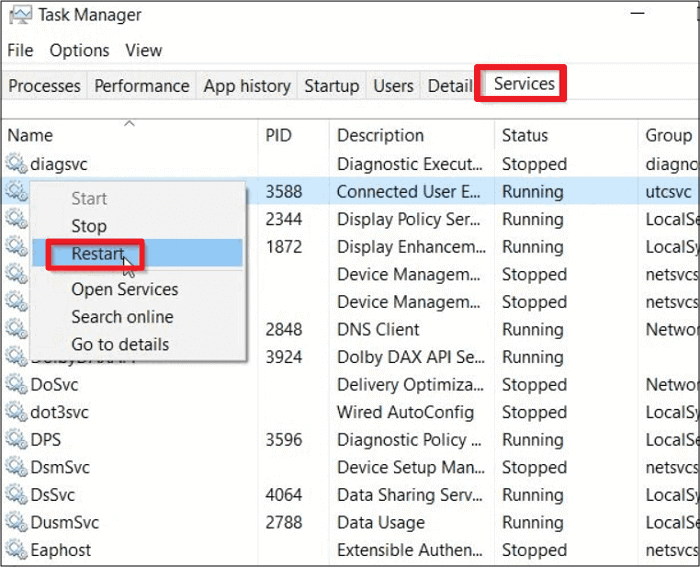Click the gear icon next to Eaphost

click(16, 550)
